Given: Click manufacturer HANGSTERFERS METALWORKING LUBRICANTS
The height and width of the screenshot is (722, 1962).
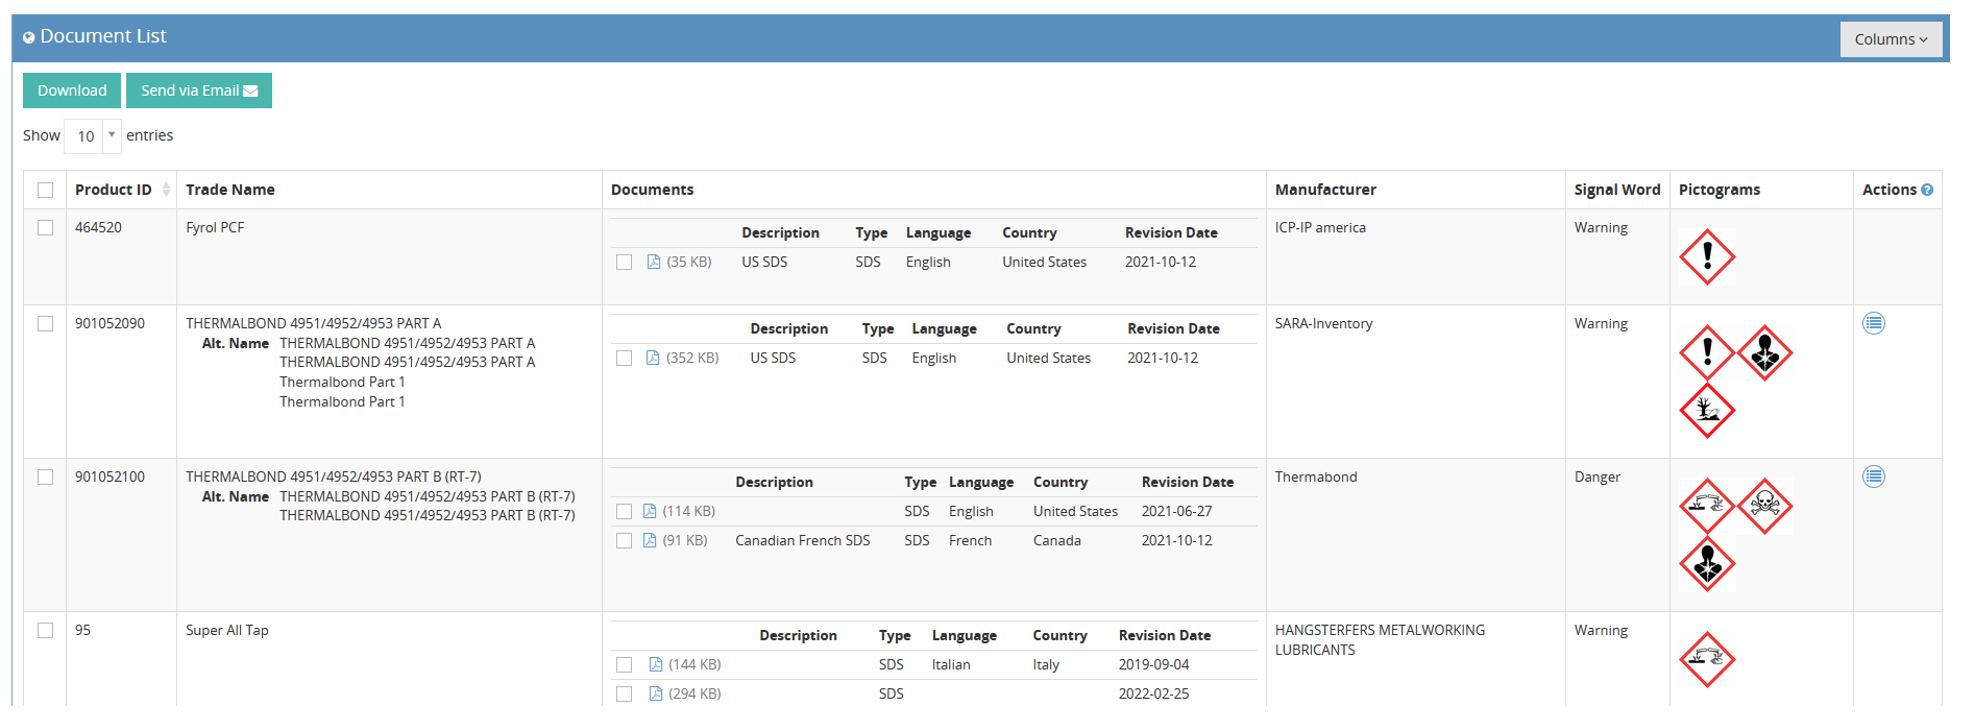Looking at the screenshot, I should (x=1380, y=640).
